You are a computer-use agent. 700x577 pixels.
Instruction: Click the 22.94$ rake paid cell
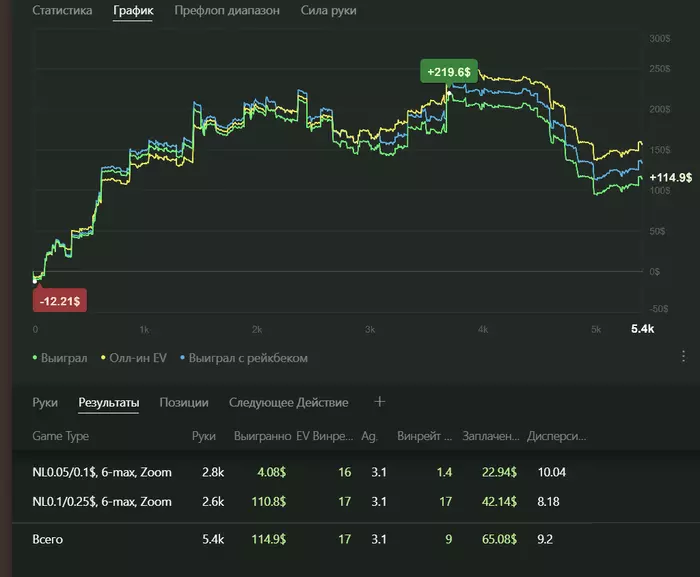pyautogui.click(x=499, y=472)
